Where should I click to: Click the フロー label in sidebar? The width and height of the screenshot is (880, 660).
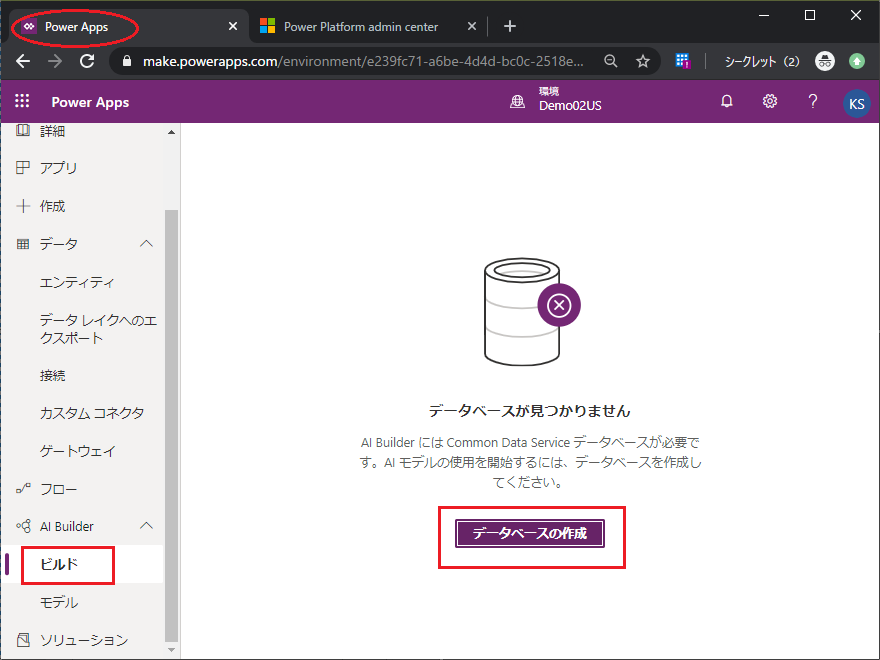coord(58,489)
